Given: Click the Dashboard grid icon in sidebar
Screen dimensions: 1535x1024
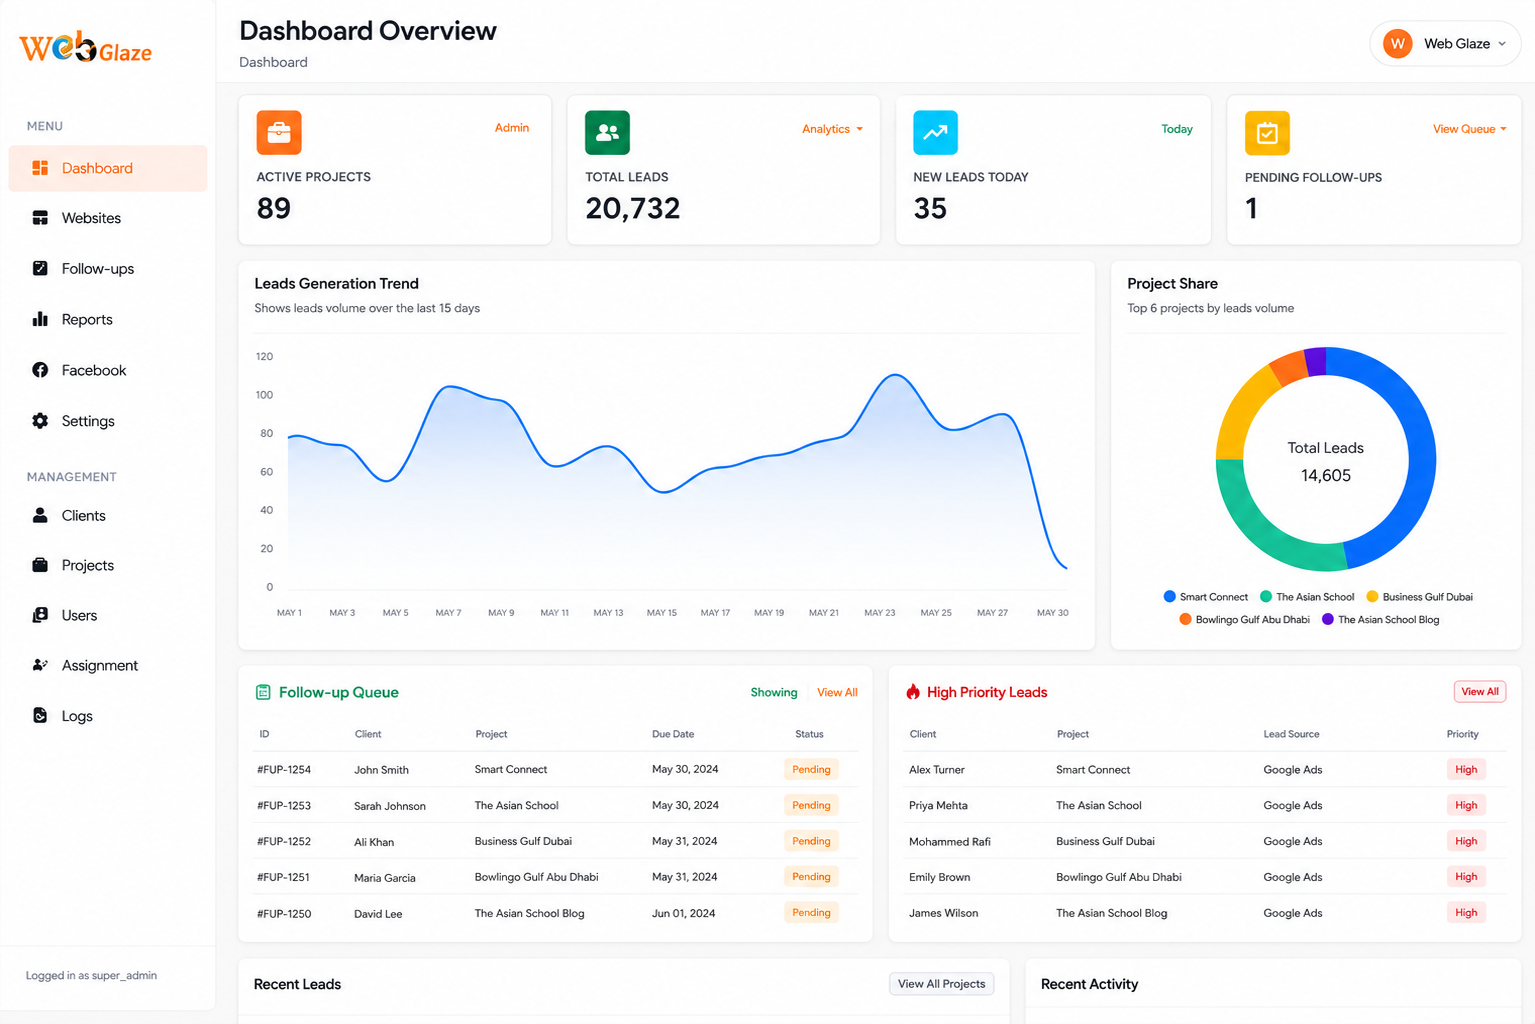Looking at the screenshot, I should tap(40, 168).
